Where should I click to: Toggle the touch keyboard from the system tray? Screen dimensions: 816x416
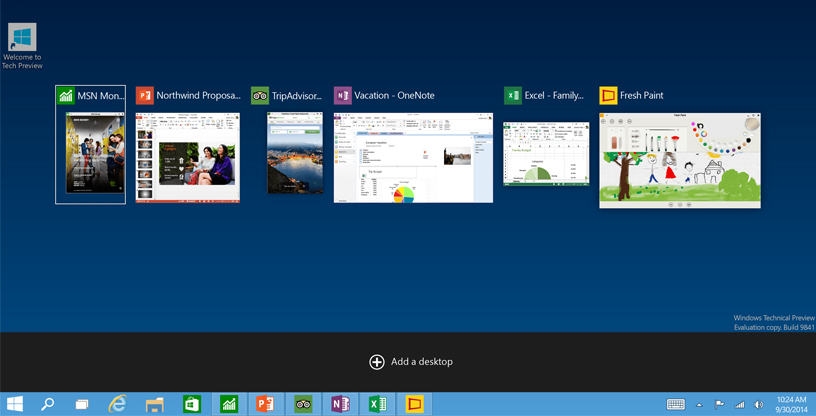tap(676, 405)
